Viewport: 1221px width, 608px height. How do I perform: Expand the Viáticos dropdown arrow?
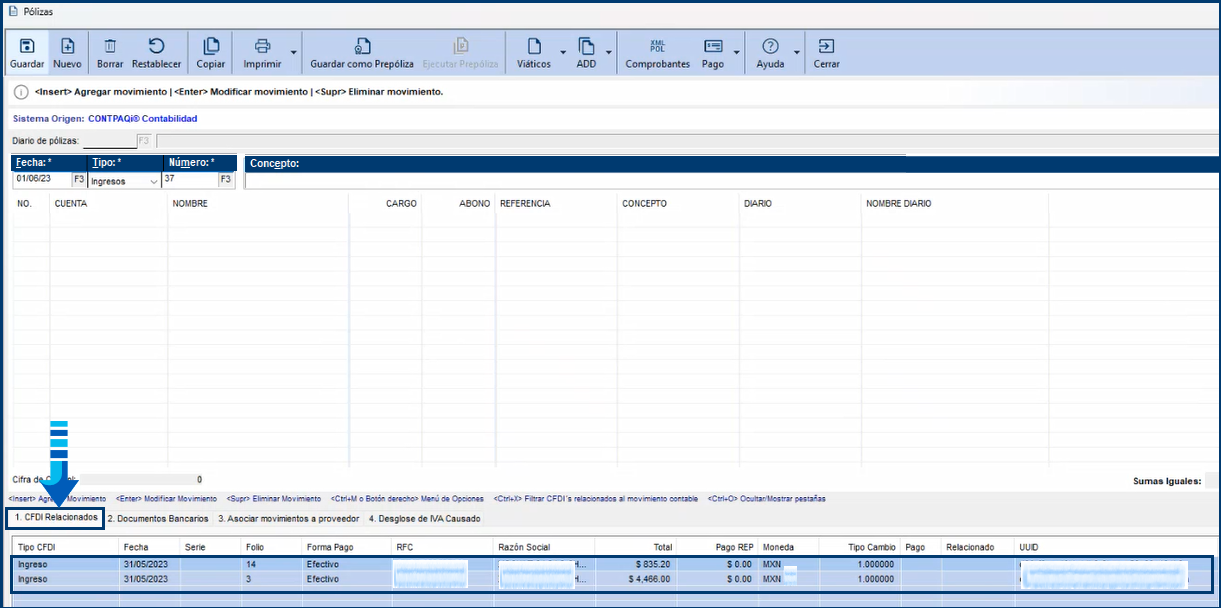pyautogui.click(x=563, y=52)
